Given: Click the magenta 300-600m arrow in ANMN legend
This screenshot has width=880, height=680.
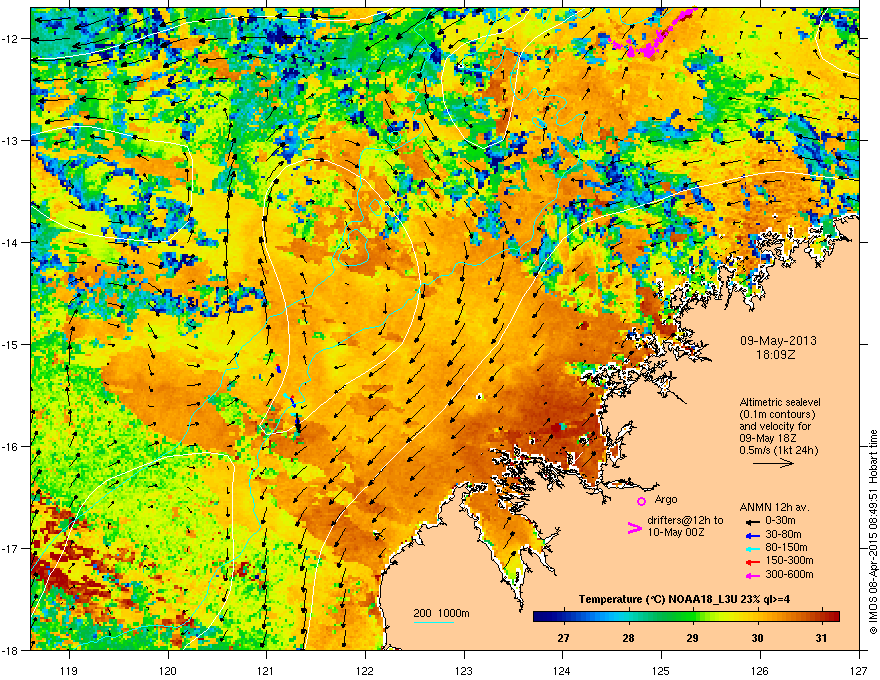Looking at the screenshot, I should tap(752, 575).
